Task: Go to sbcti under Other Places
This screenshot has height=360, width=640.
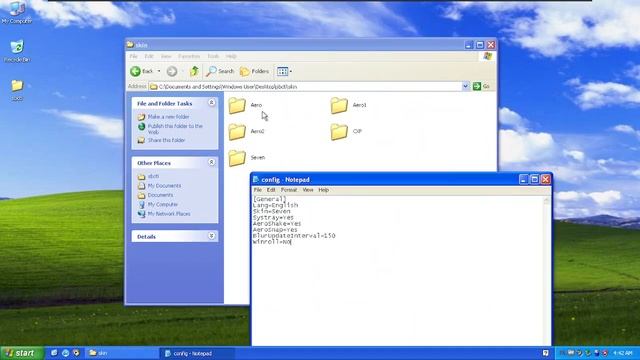Action: point(153,176)
